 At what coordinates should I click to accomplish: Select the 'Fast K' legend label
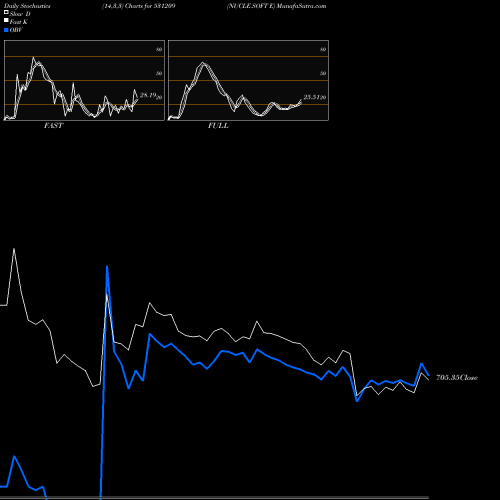(19, 22)
